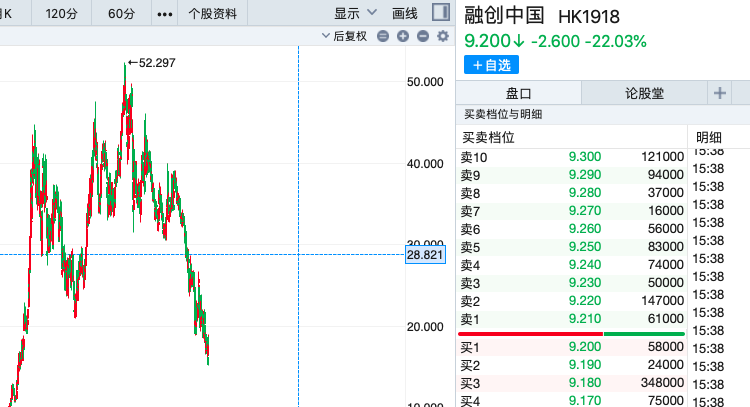Open the 画线 drawing tools
750x407 pixels.
pyautogui.click(x=405, y=13)
